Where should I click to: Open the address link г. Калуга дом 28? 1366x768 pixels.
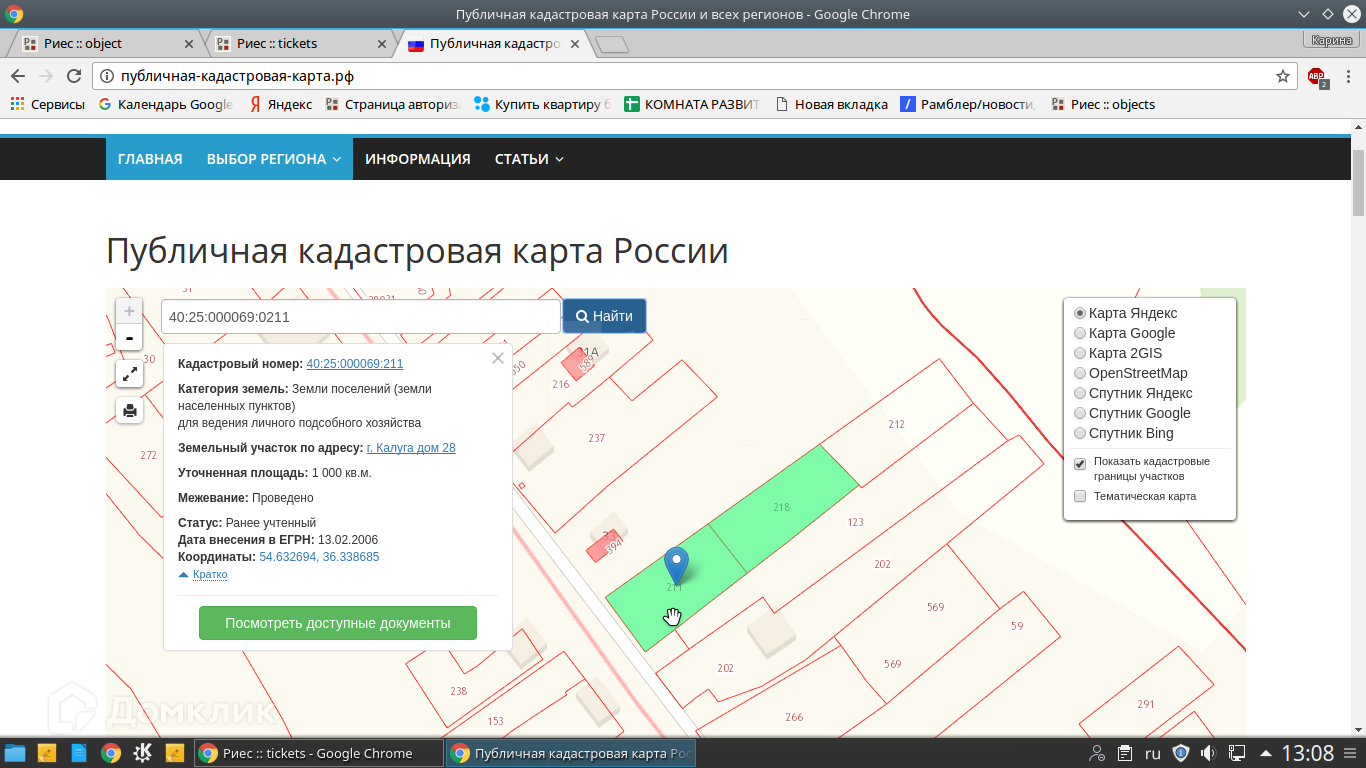(x=411, y=448)
